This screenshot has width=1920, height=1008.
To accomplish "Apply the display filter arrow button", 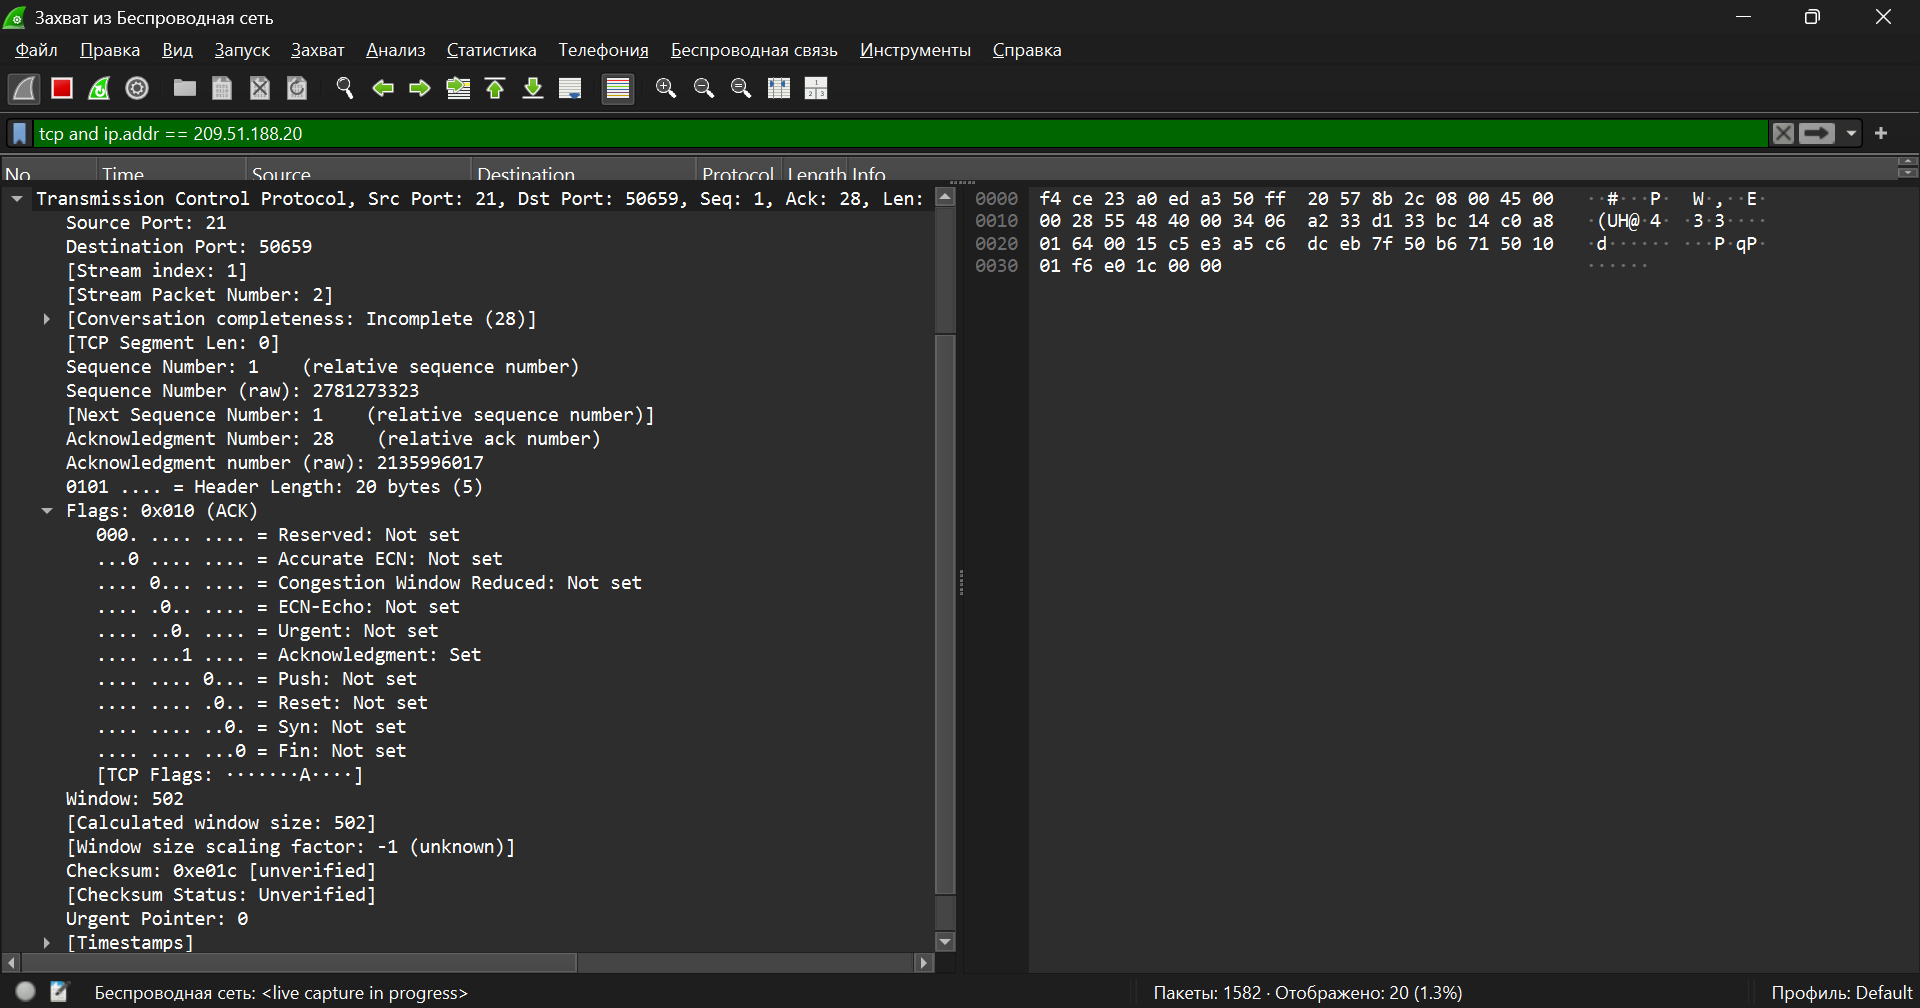I will [x=1817, y=134].
